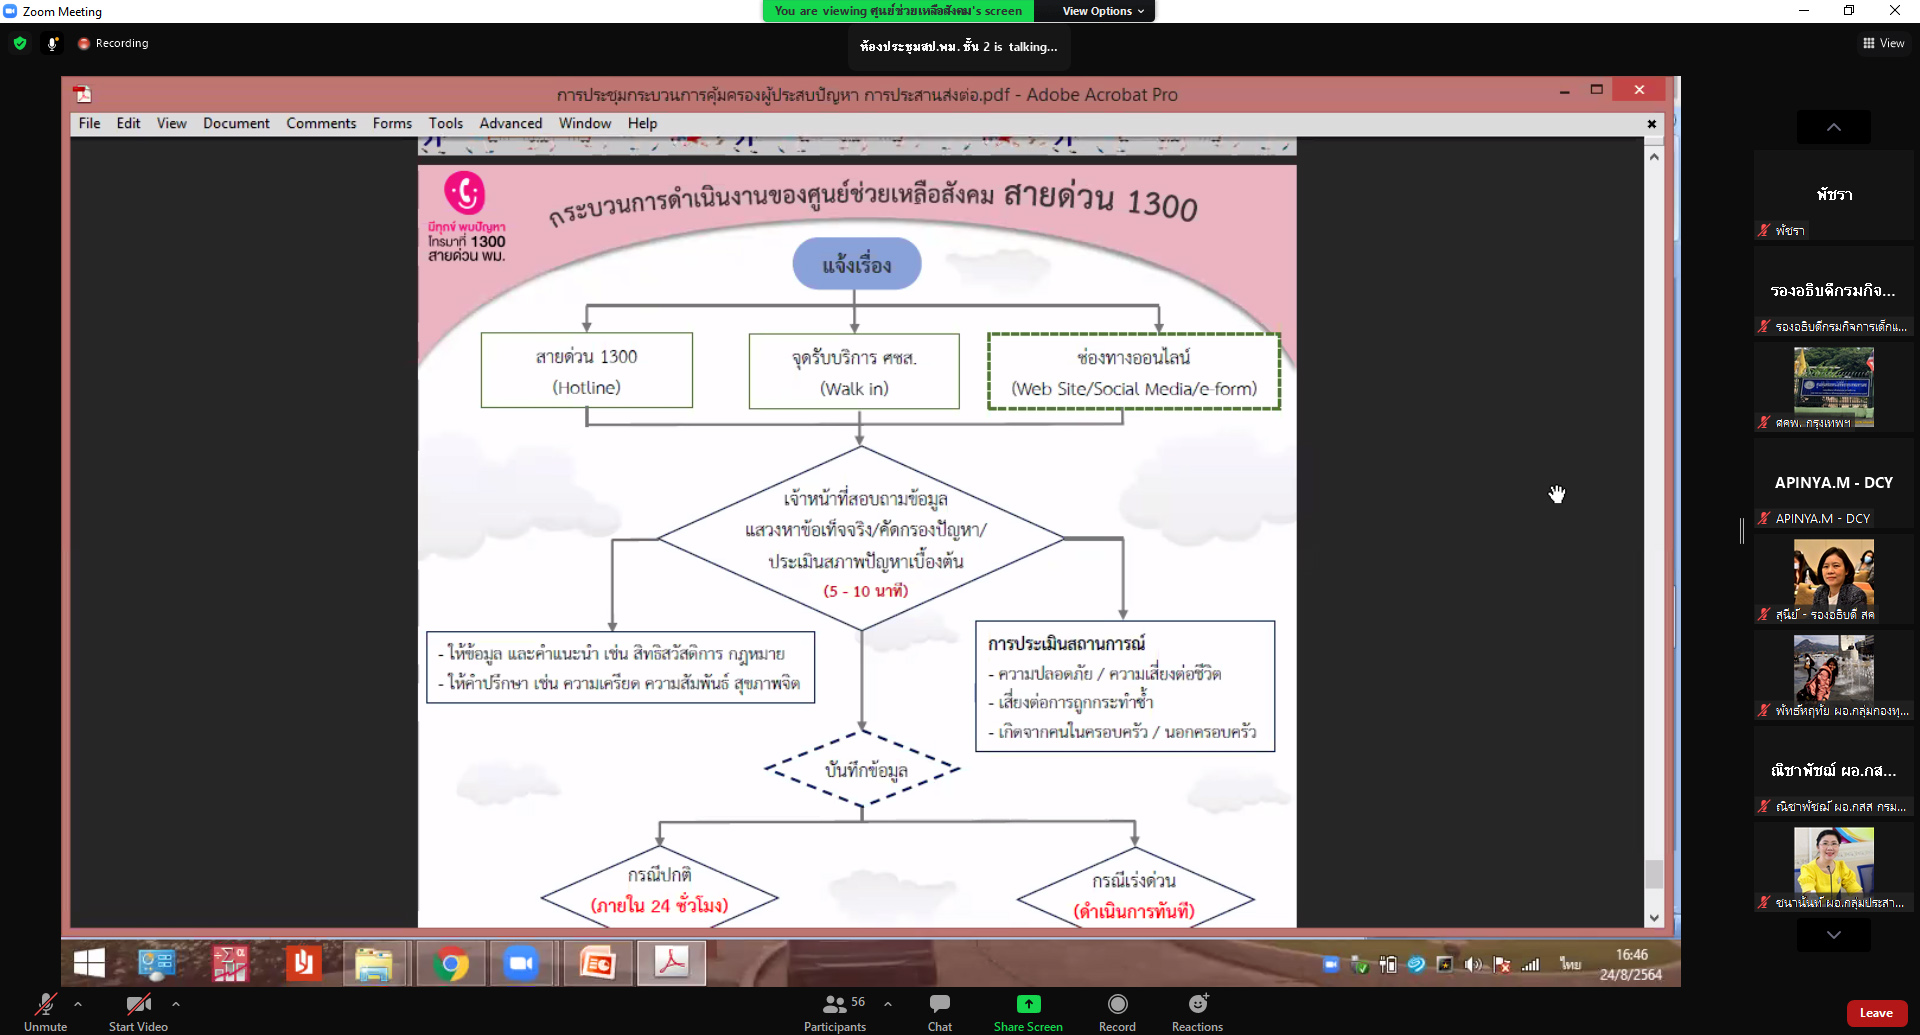Click the encryption shield icon

tap(20, 43)
